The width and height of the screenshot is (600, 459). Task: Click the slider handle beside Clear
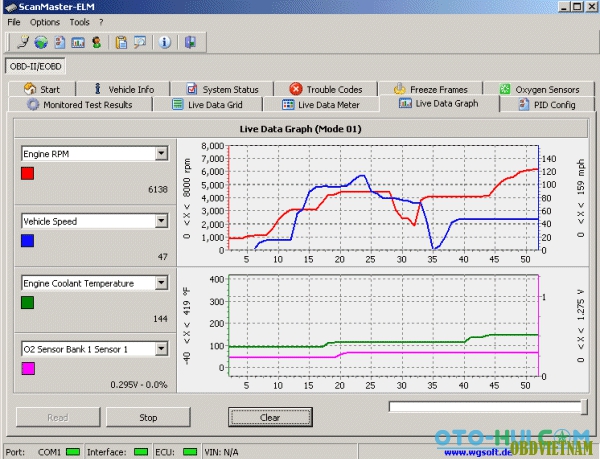tap(584, 407)
